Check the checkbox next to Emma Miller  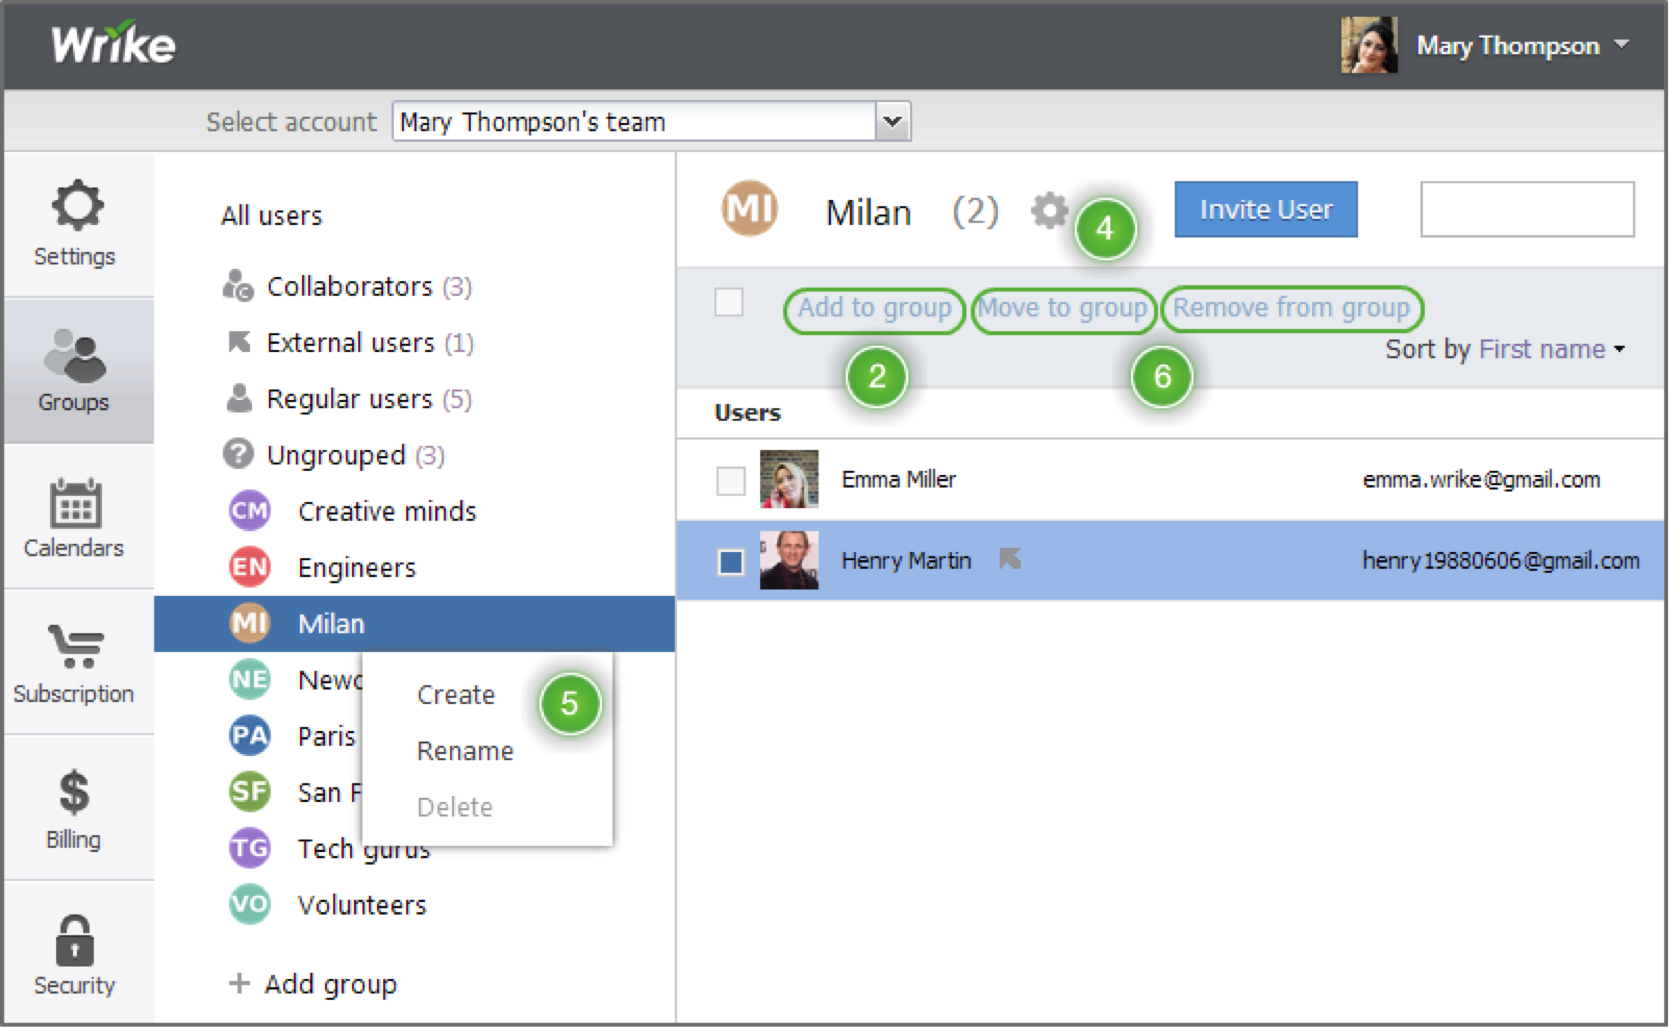[x=730, y=480]
